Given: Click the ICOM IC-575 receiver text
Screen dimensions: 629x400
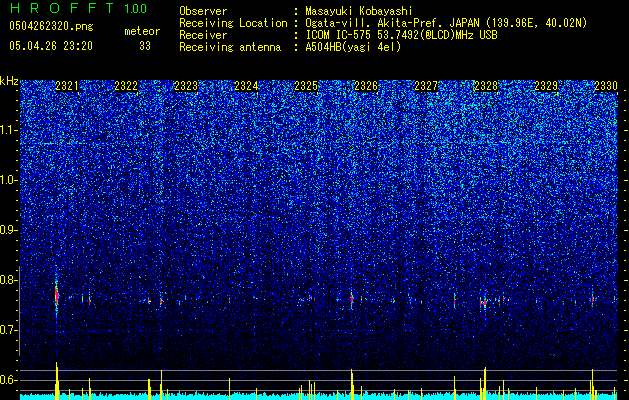Looking at the screenshot, I should [401, 35].
